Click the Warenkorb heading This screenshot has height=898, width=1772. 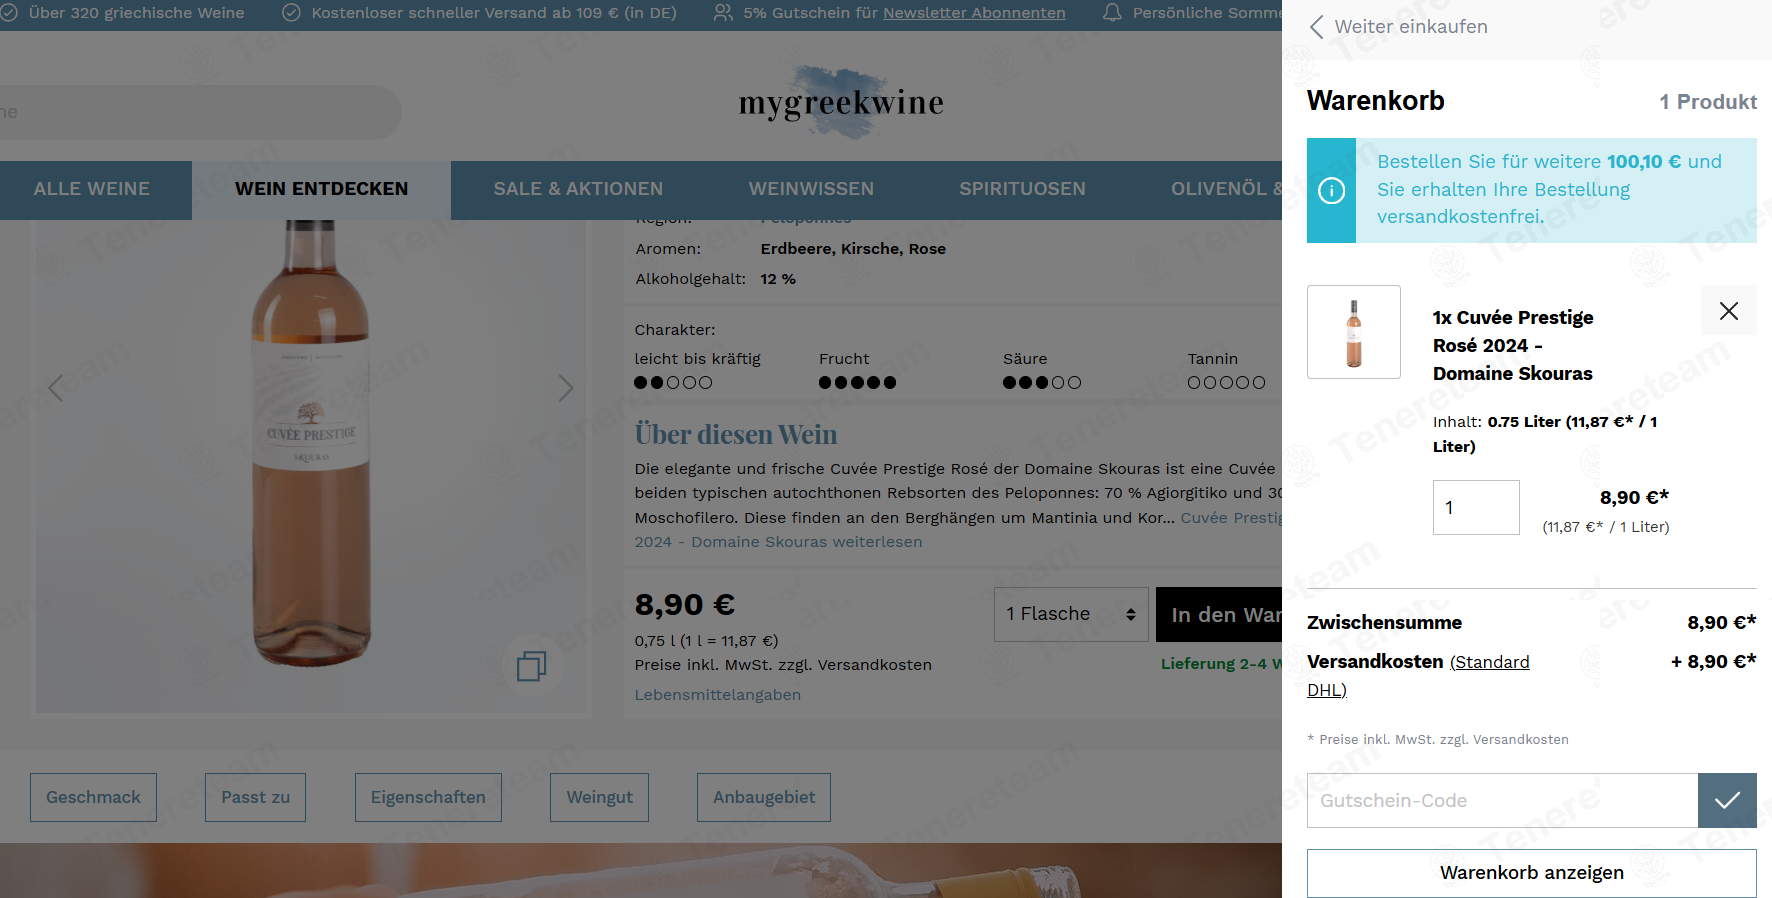pyautogui.click(x=1375, y=101)
